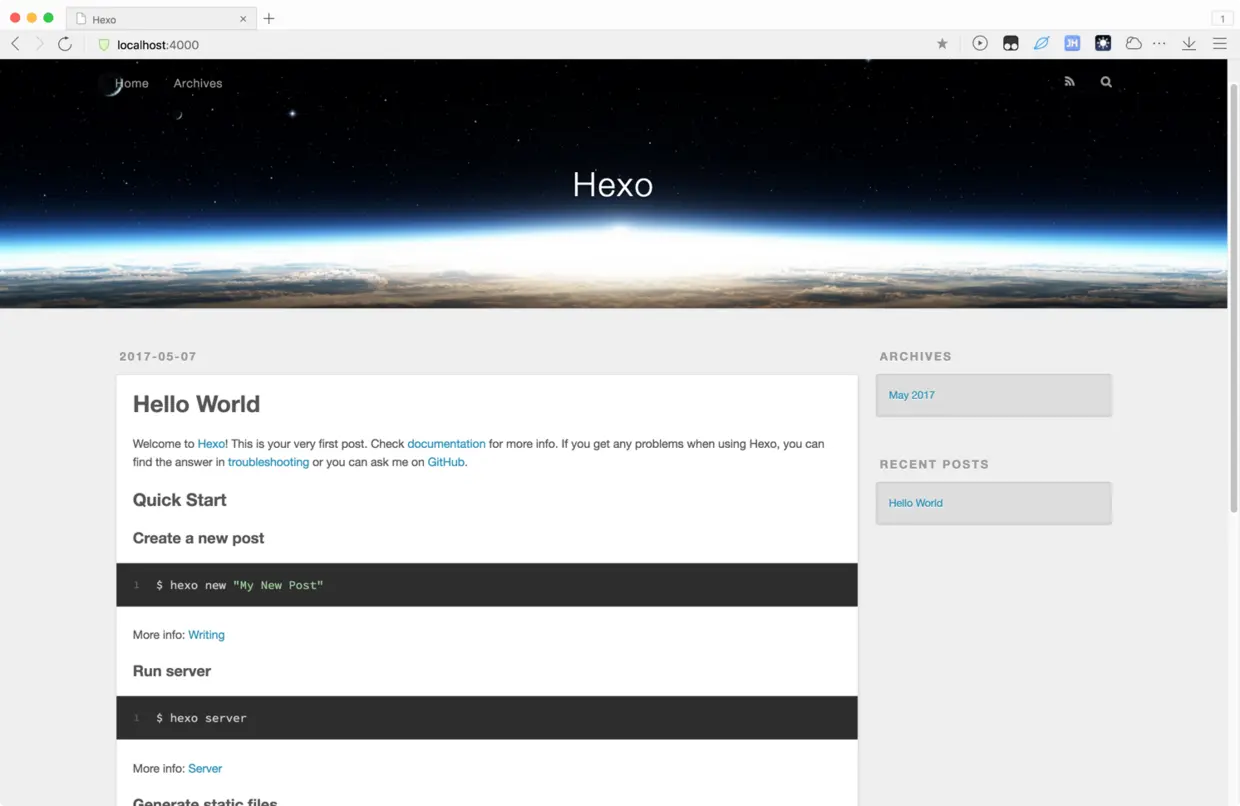Open the cloud extension icon
This screenshot has height=806, width=1240.
(1133, 44)
